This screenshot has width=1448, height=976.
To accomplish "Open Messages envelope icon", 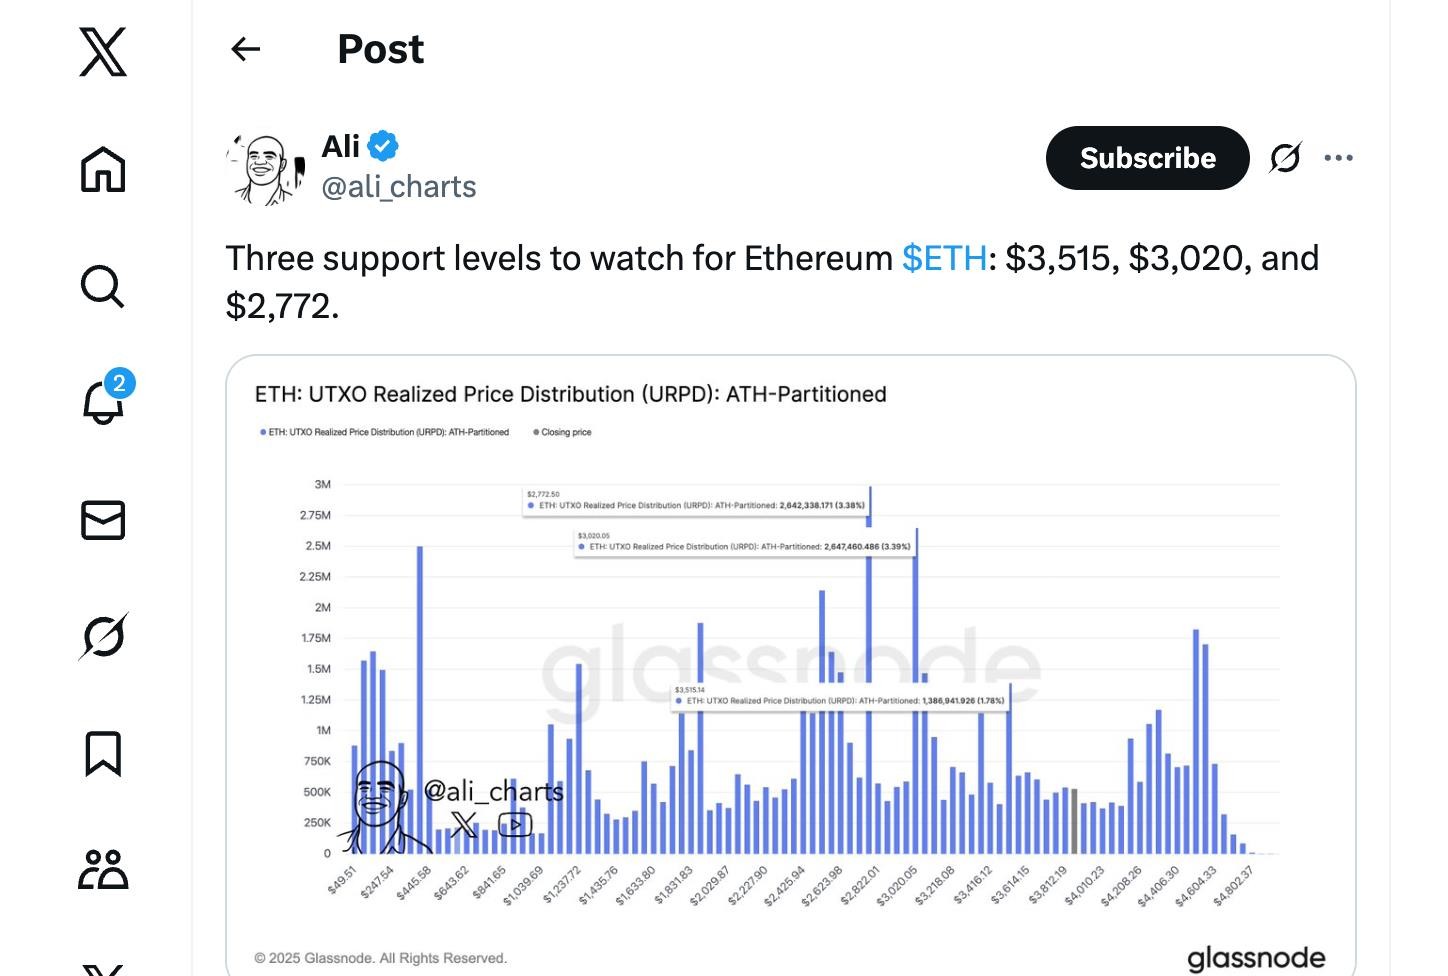I will tap(103, 520).
